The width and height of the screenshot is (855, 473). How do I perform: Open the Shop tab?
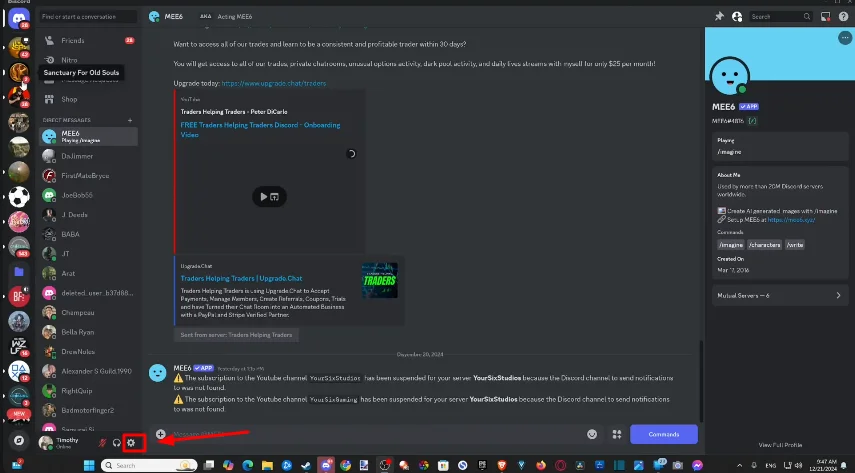[89, 99]
